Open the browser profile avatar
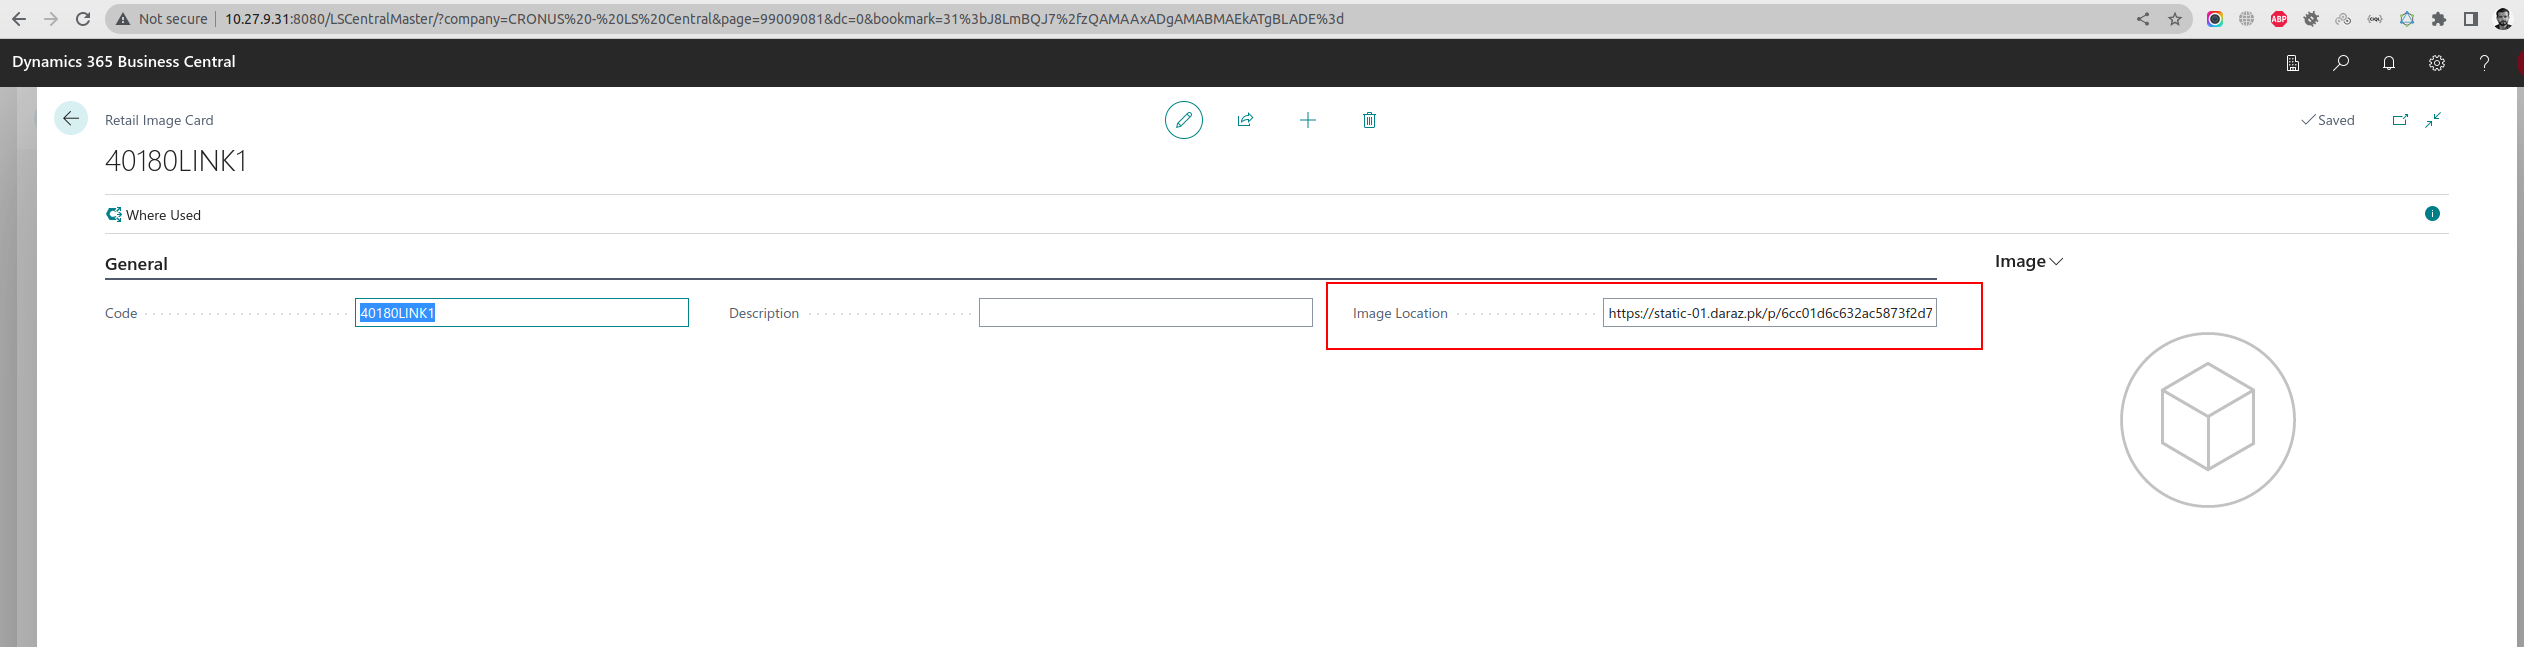 coord(2503,19)
